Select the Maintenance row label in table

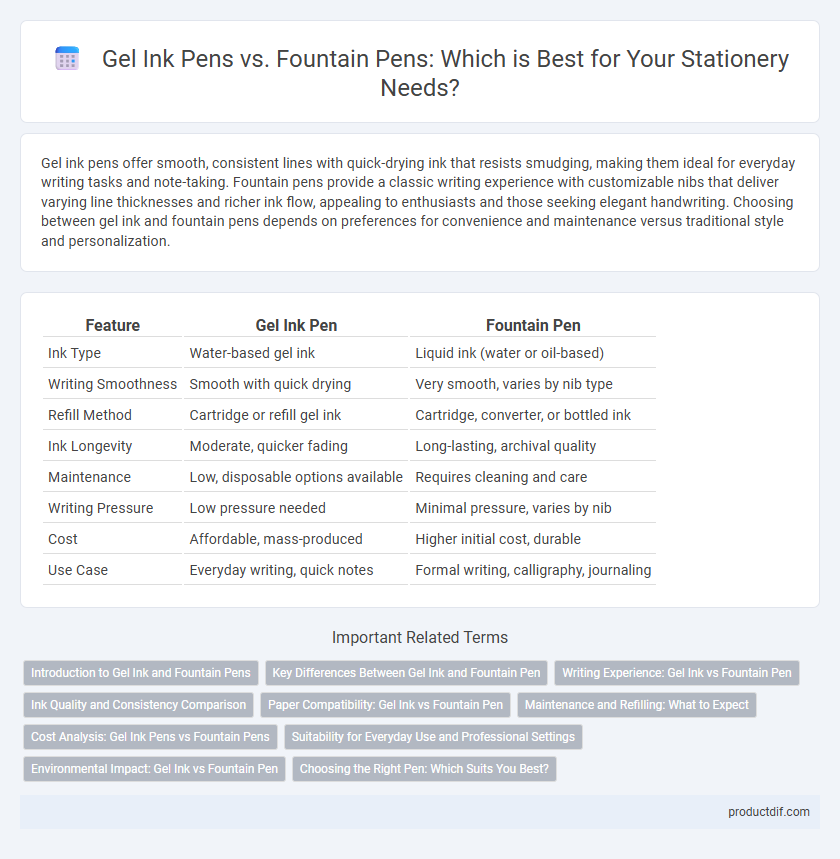coord(89,477)
